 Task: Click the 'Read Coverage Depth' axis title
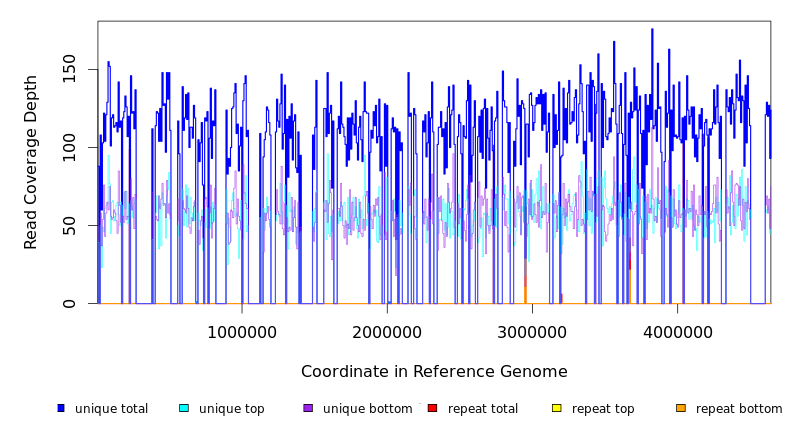pyautogui.click(x=32, y=162)
